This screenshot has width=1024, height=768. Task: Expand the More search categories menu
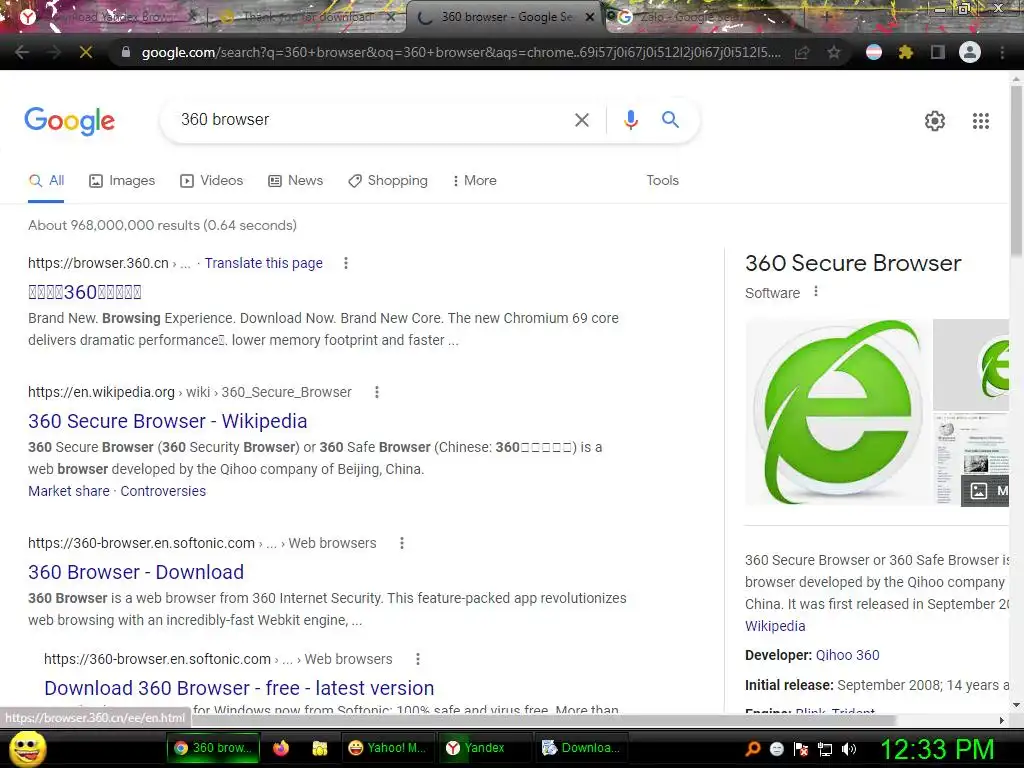click(475, 181)
